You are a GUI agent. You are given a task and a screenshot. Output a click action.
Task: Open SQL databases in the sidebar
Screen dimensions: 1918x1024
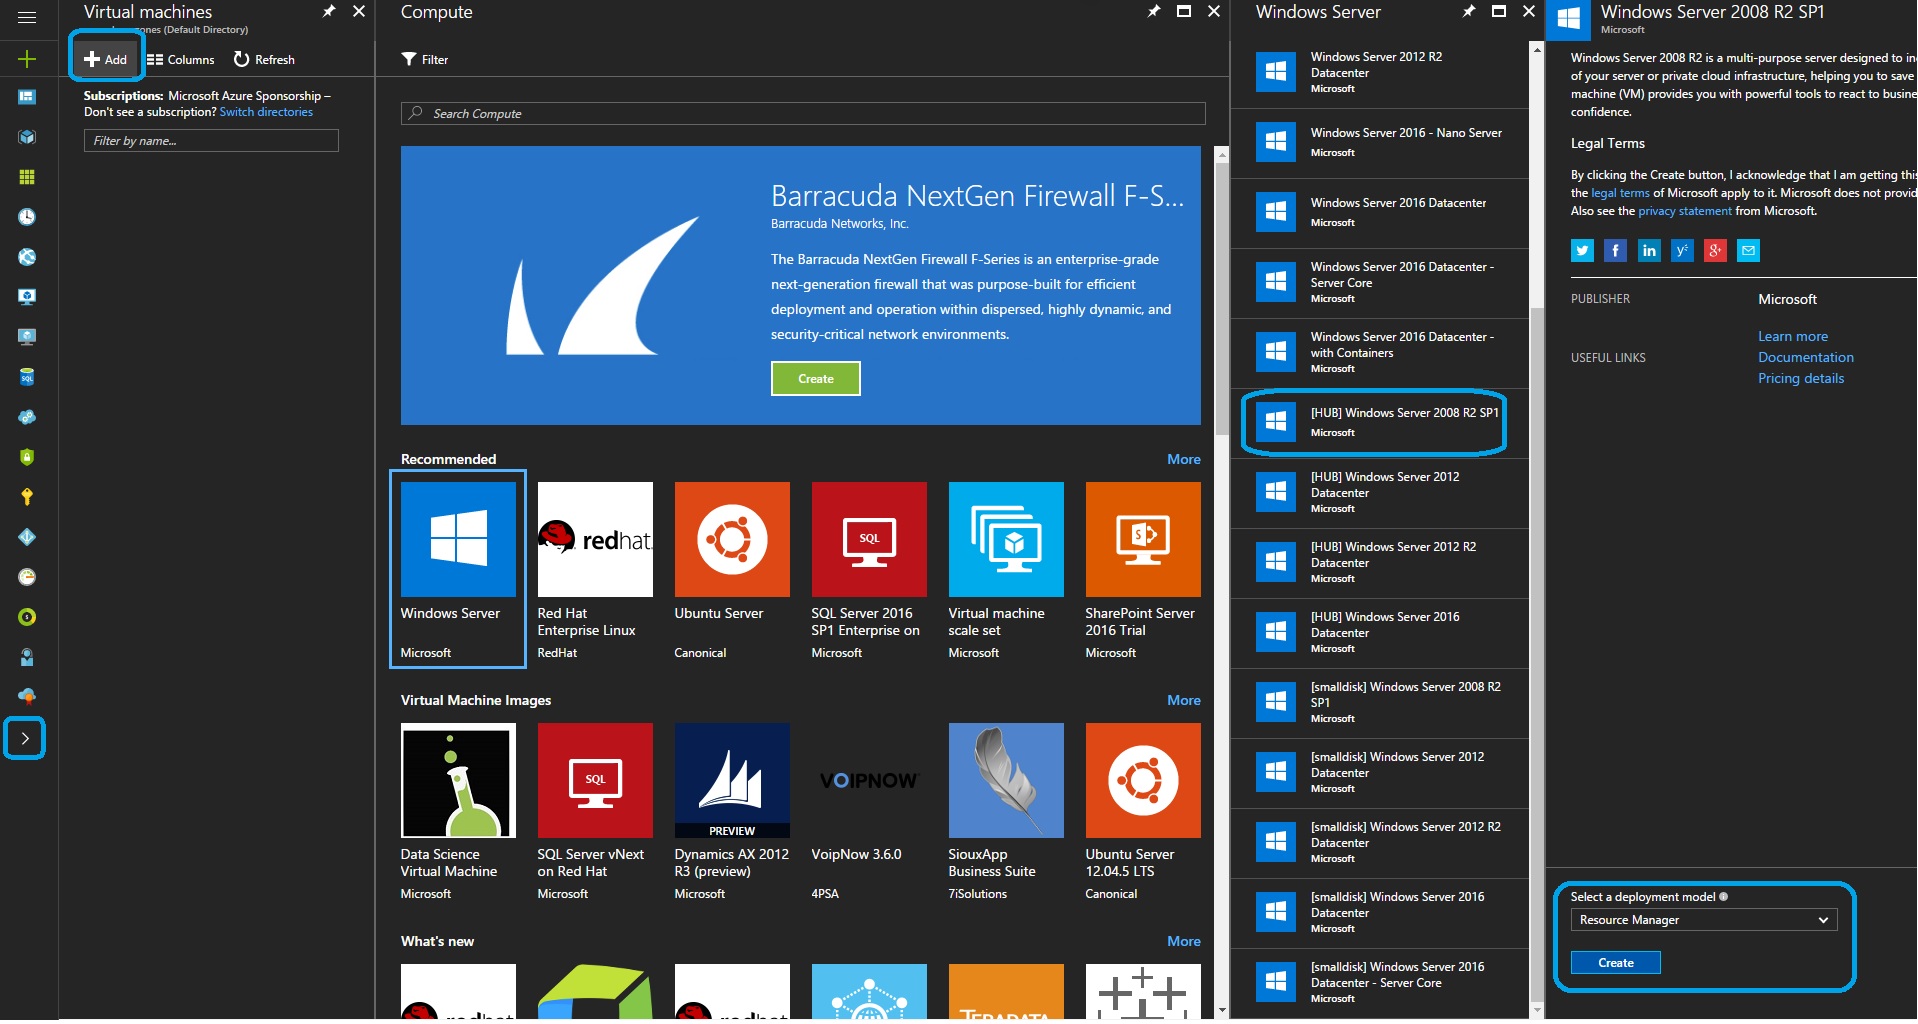click(27, 377)
